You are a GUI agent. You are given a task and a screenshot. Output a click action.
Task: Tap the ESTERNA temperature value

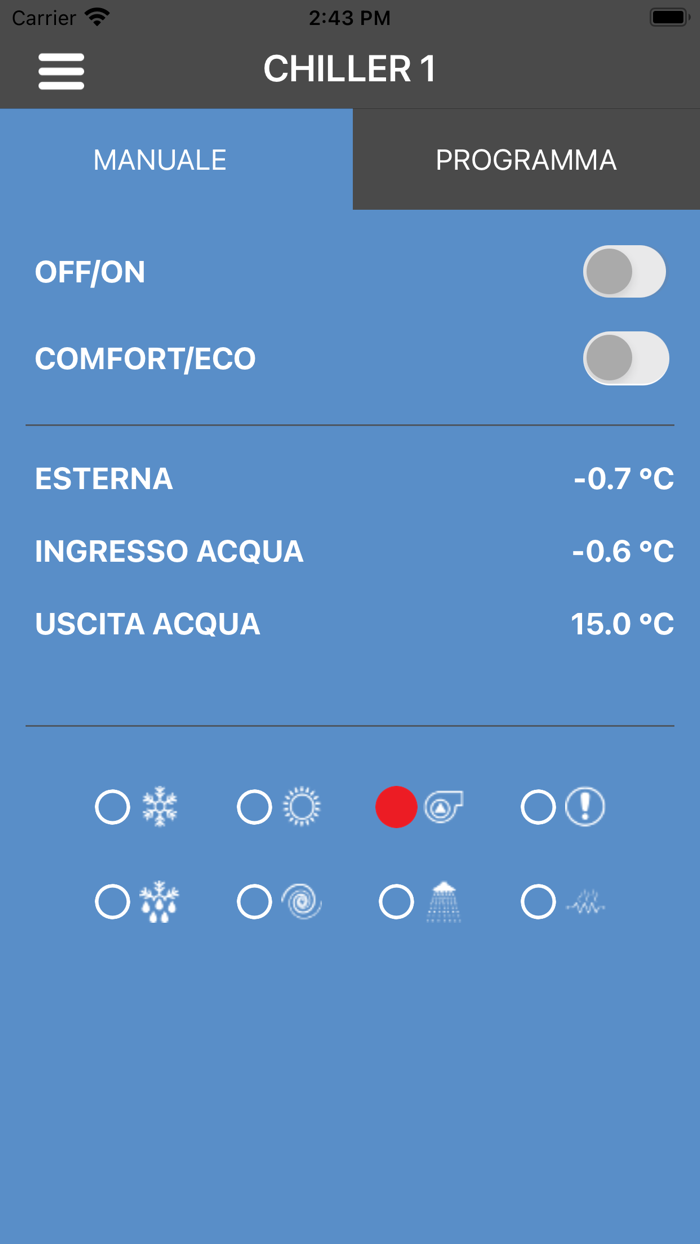point(623,479)
